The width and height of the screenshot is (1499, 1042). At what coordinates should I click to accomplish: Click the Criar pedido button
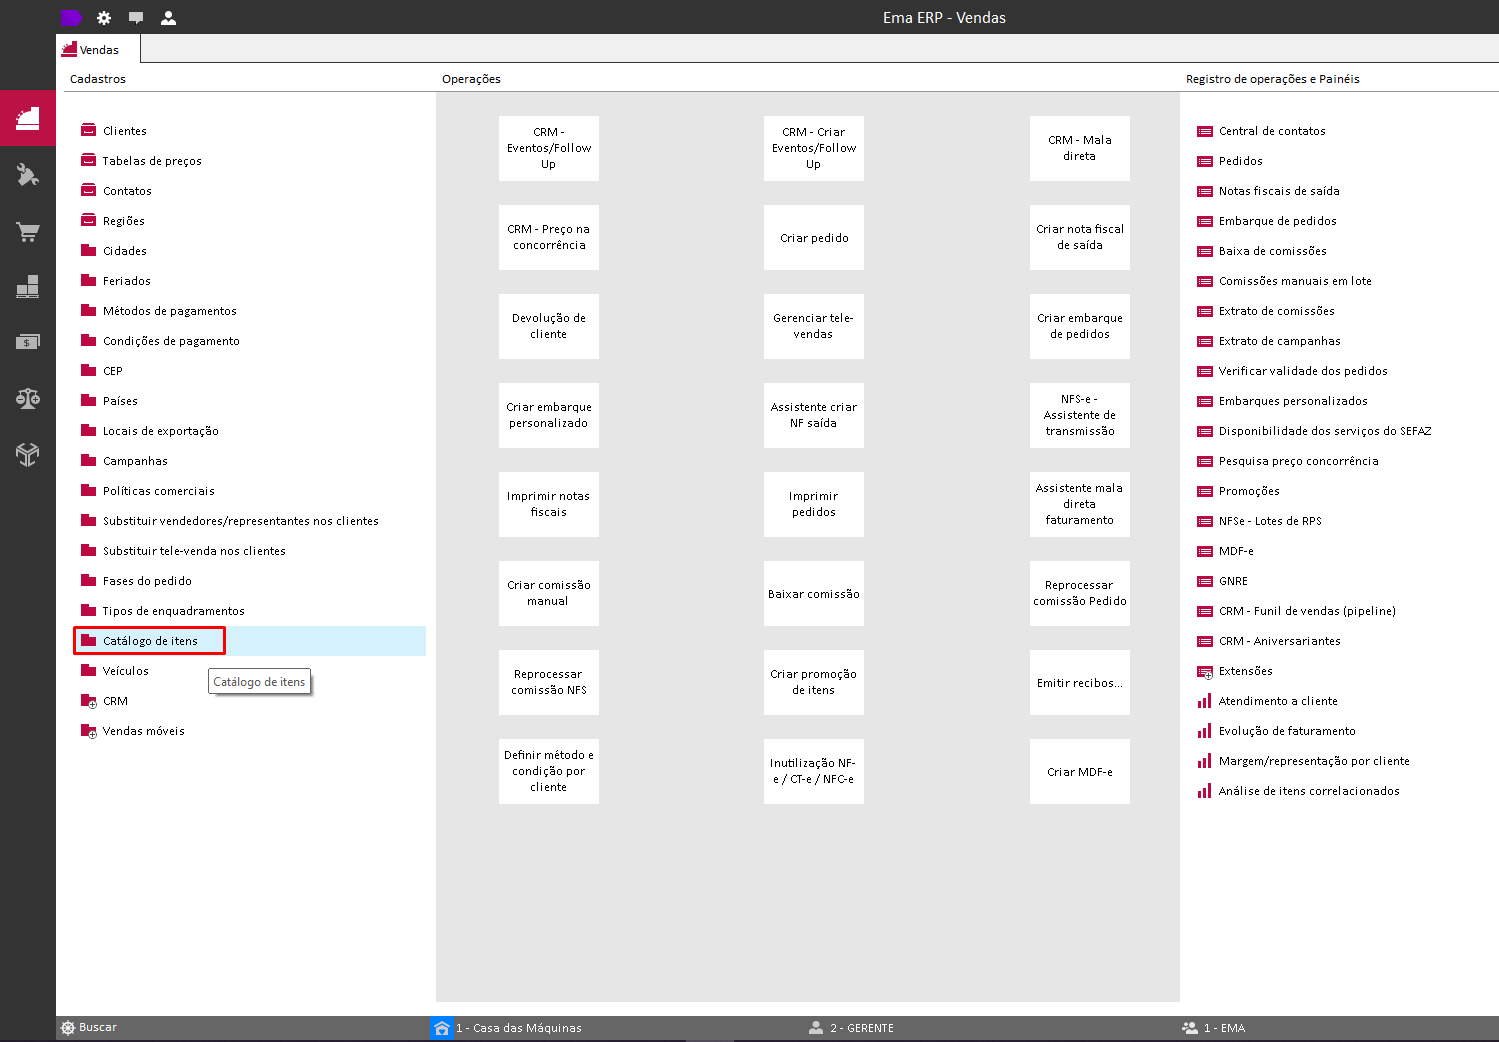[x=814, y=237]
